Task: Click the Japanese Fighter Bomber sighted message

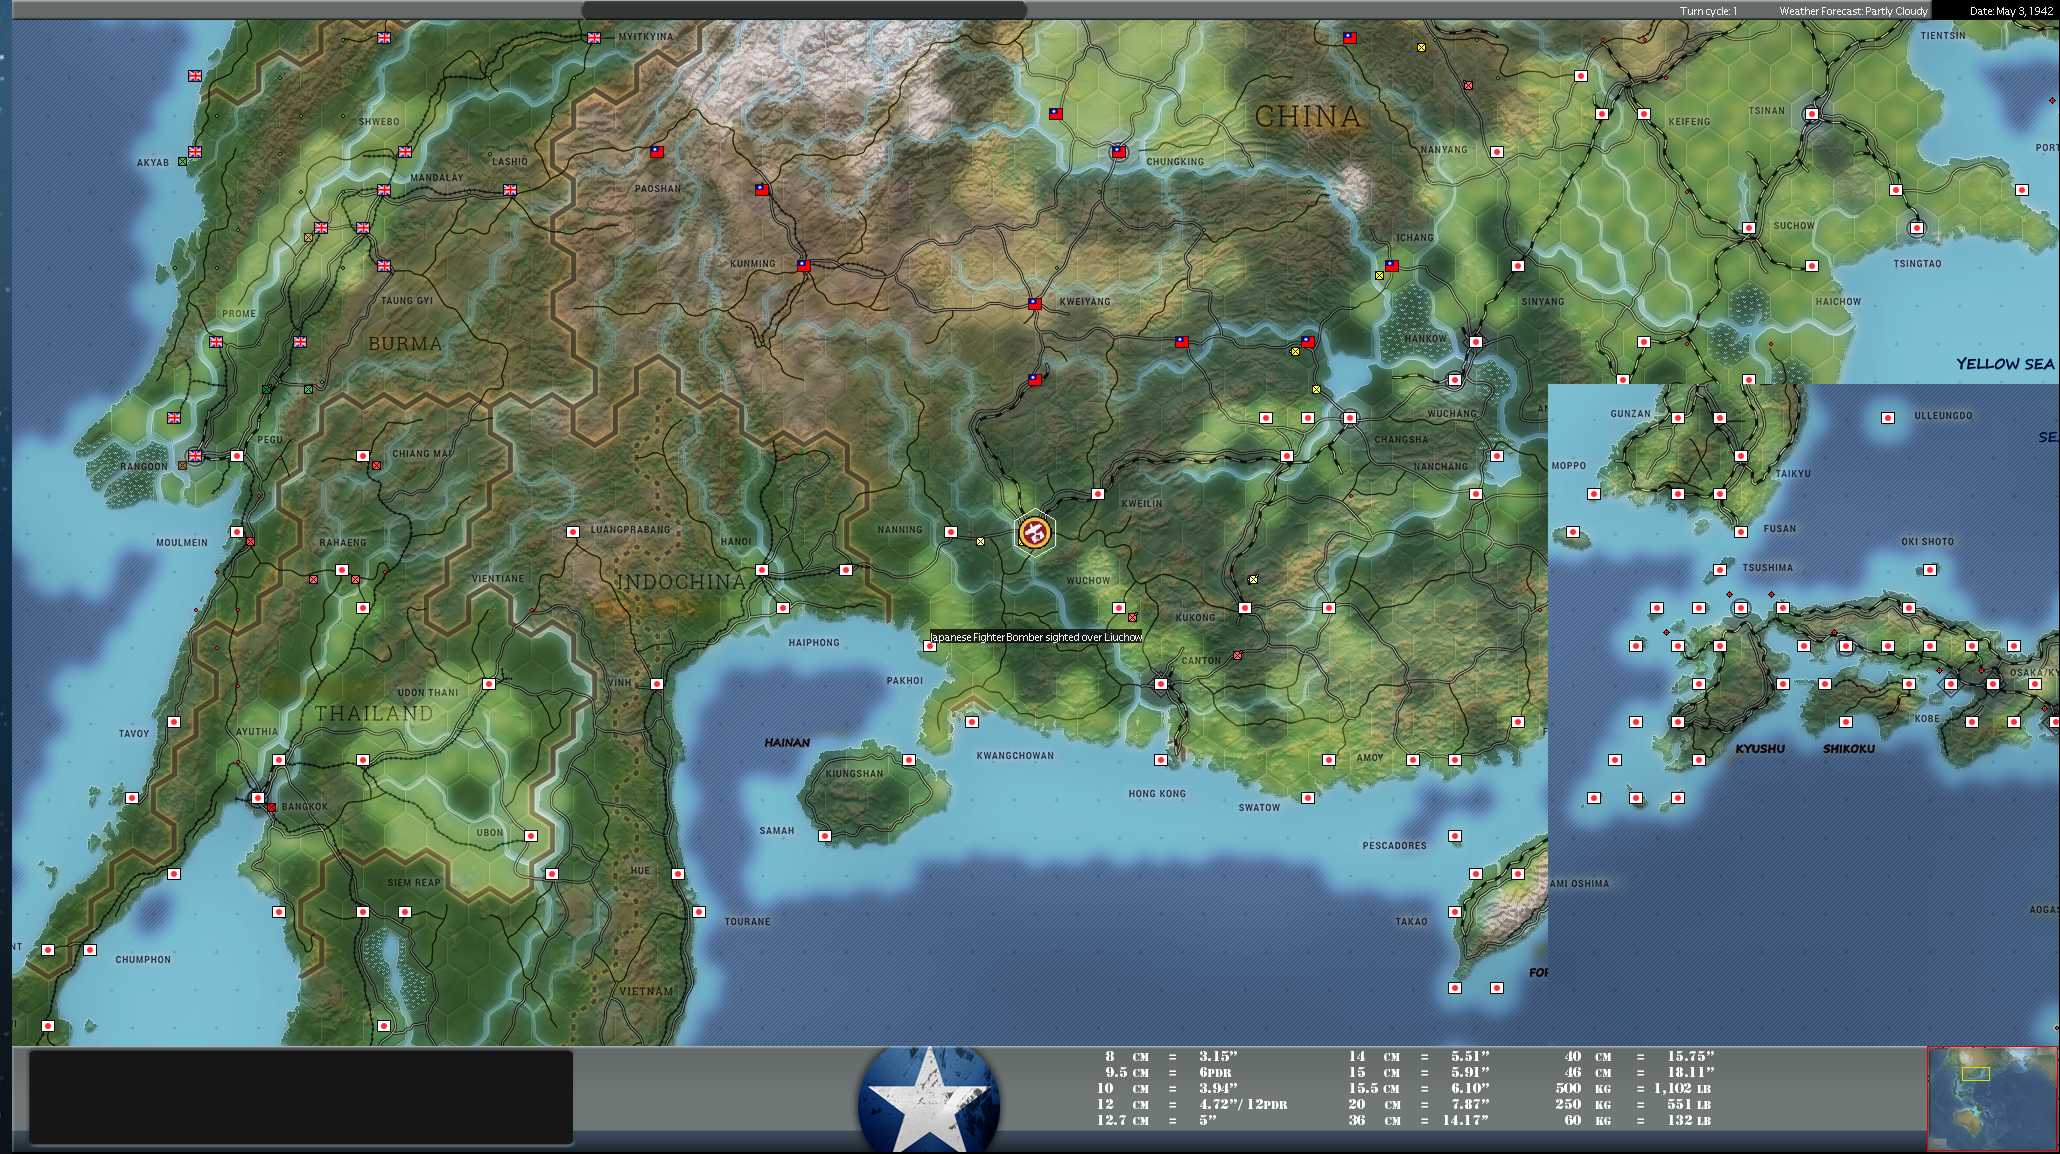Action: pyautogui.click(x=1036, y=637)
